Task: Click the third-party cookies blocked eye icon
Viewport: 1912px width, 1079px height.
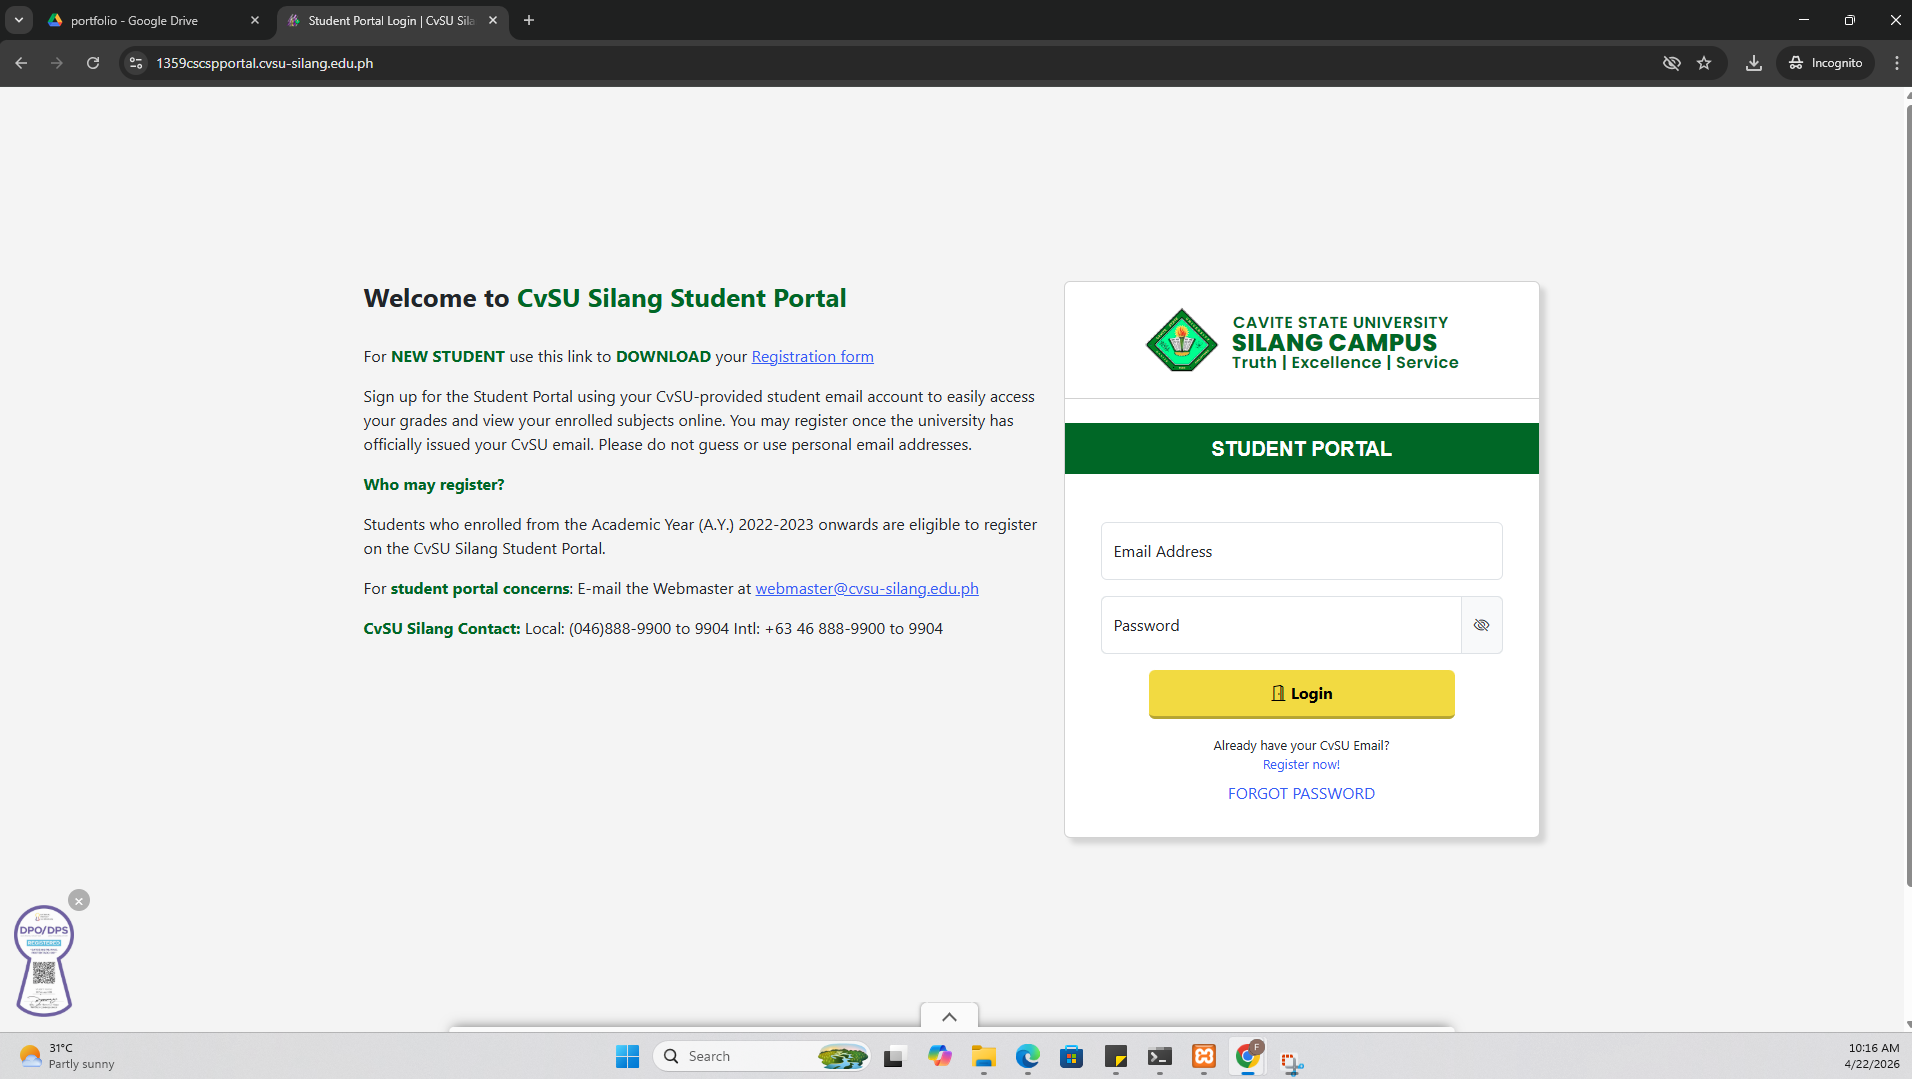Action: pyautogui.click(x=1671, y=63)
